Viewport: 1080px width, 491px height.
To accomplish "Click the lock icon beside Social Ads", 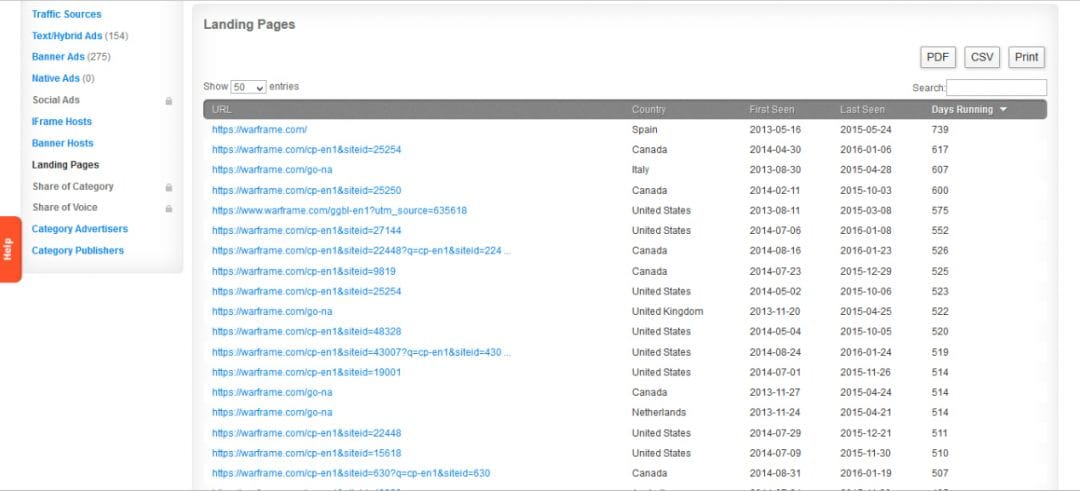I will [169, 101].
